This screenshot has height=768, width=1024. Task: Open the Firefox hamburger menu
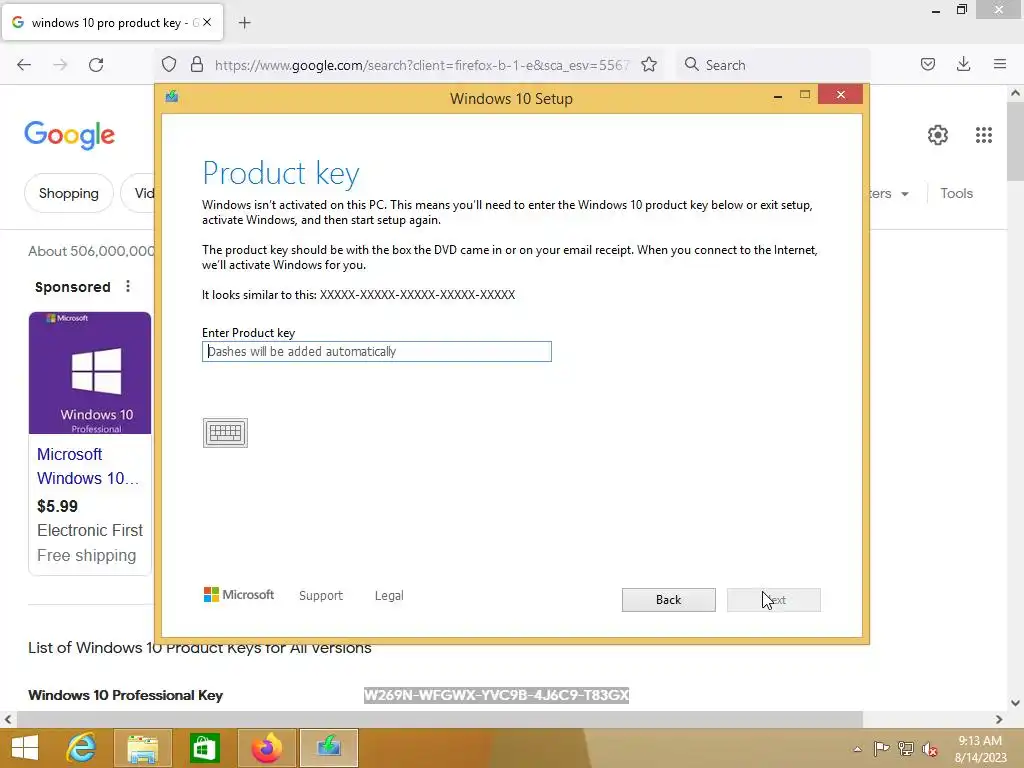click(x=999, y=64)
